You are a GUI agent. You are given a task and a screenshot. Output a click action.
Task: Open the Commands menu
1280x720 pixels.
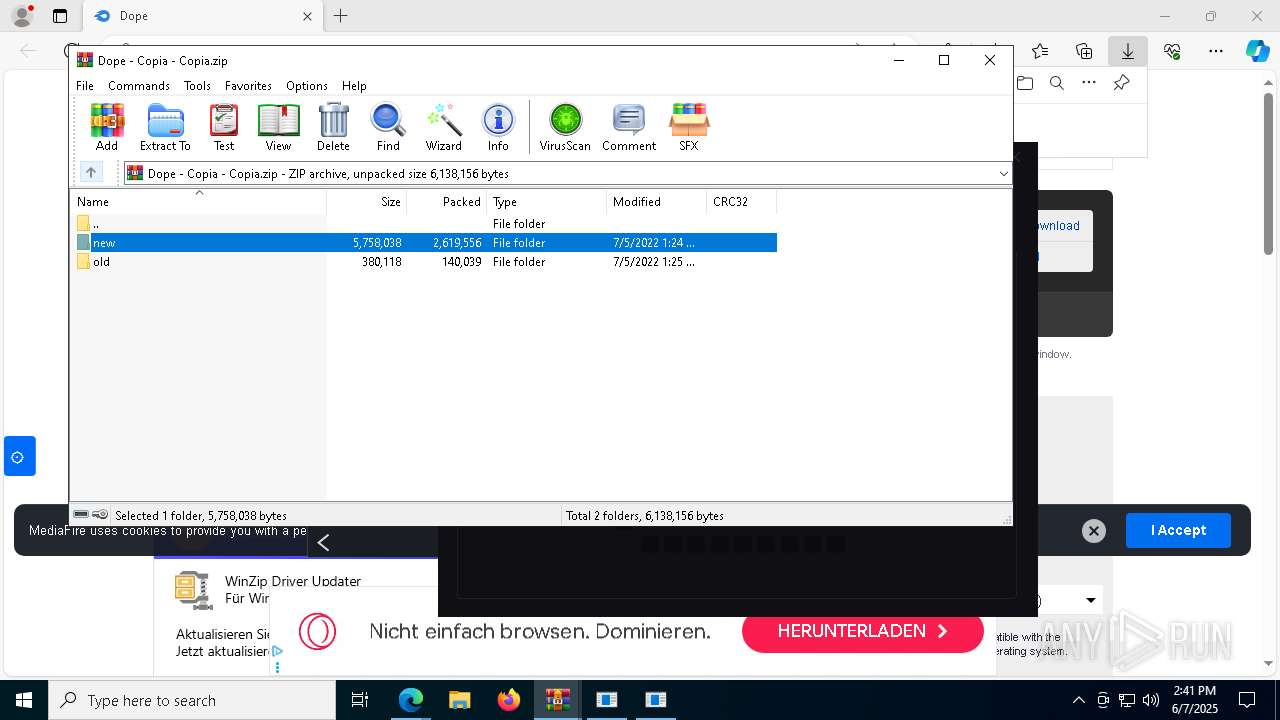click(x=139, y=86)
